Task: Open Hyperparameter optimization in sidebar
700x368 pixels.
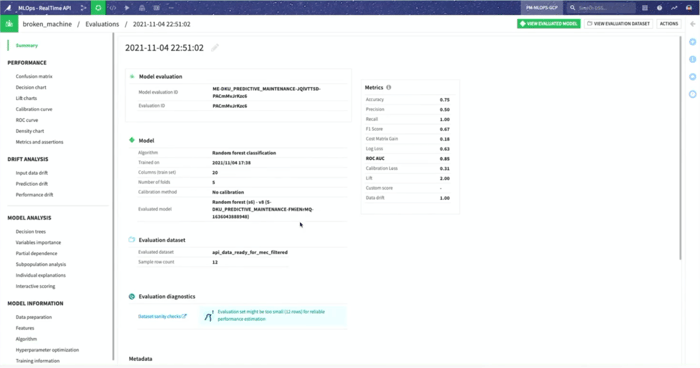Action: click(47, 350)
